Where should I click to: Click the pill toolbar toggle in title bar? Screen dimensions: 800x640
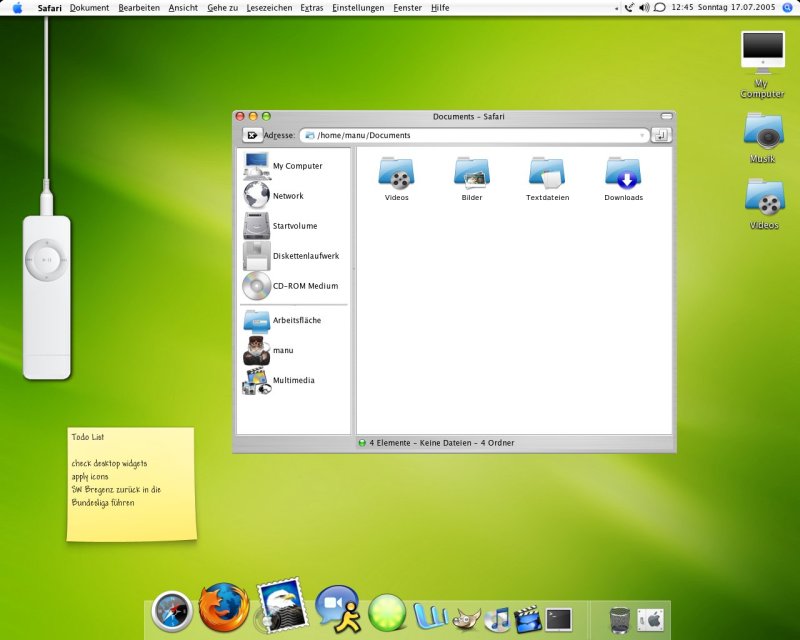point(666,116)
